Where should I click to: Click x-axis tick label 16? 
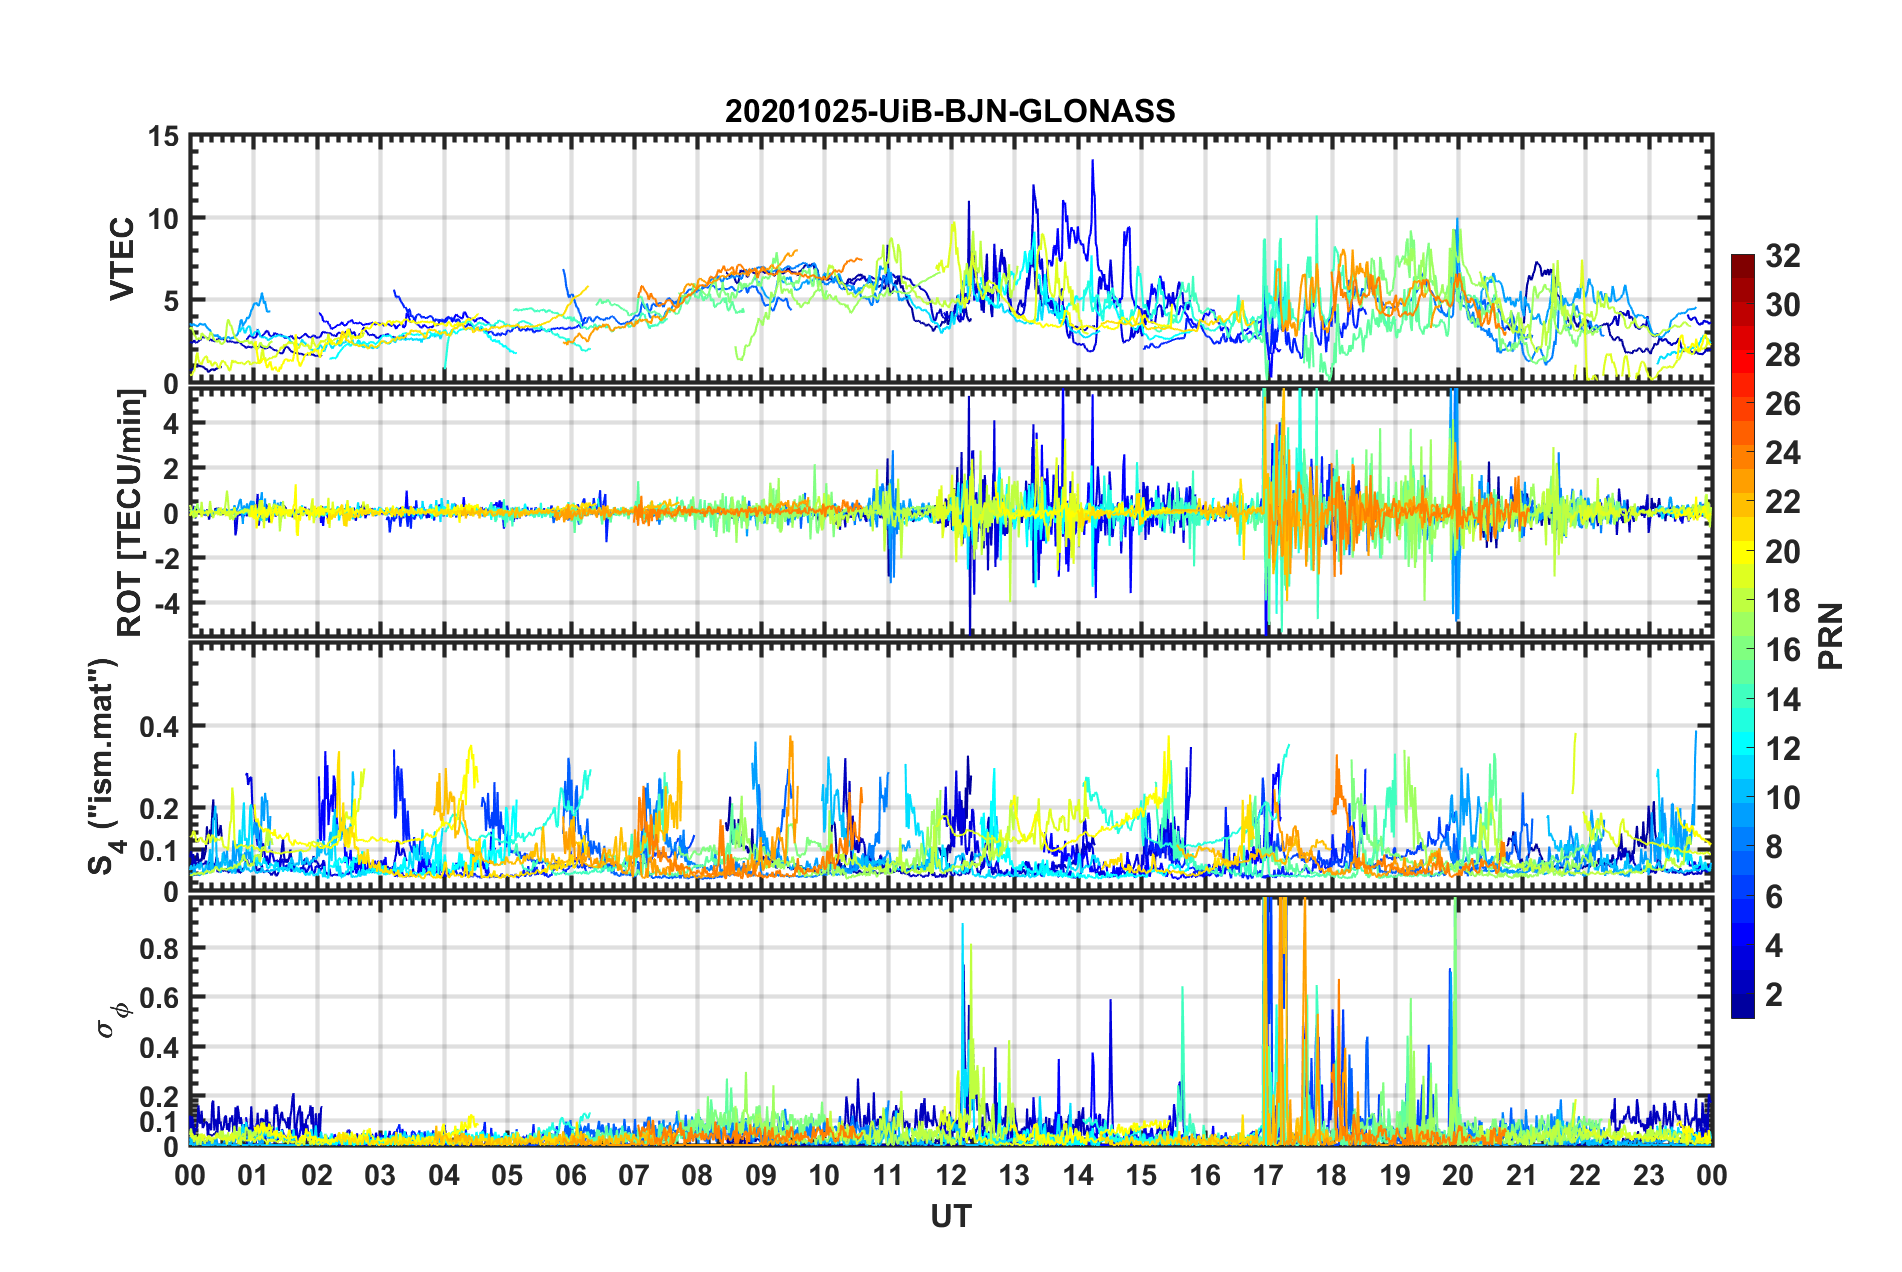tap(1205, 1175)
